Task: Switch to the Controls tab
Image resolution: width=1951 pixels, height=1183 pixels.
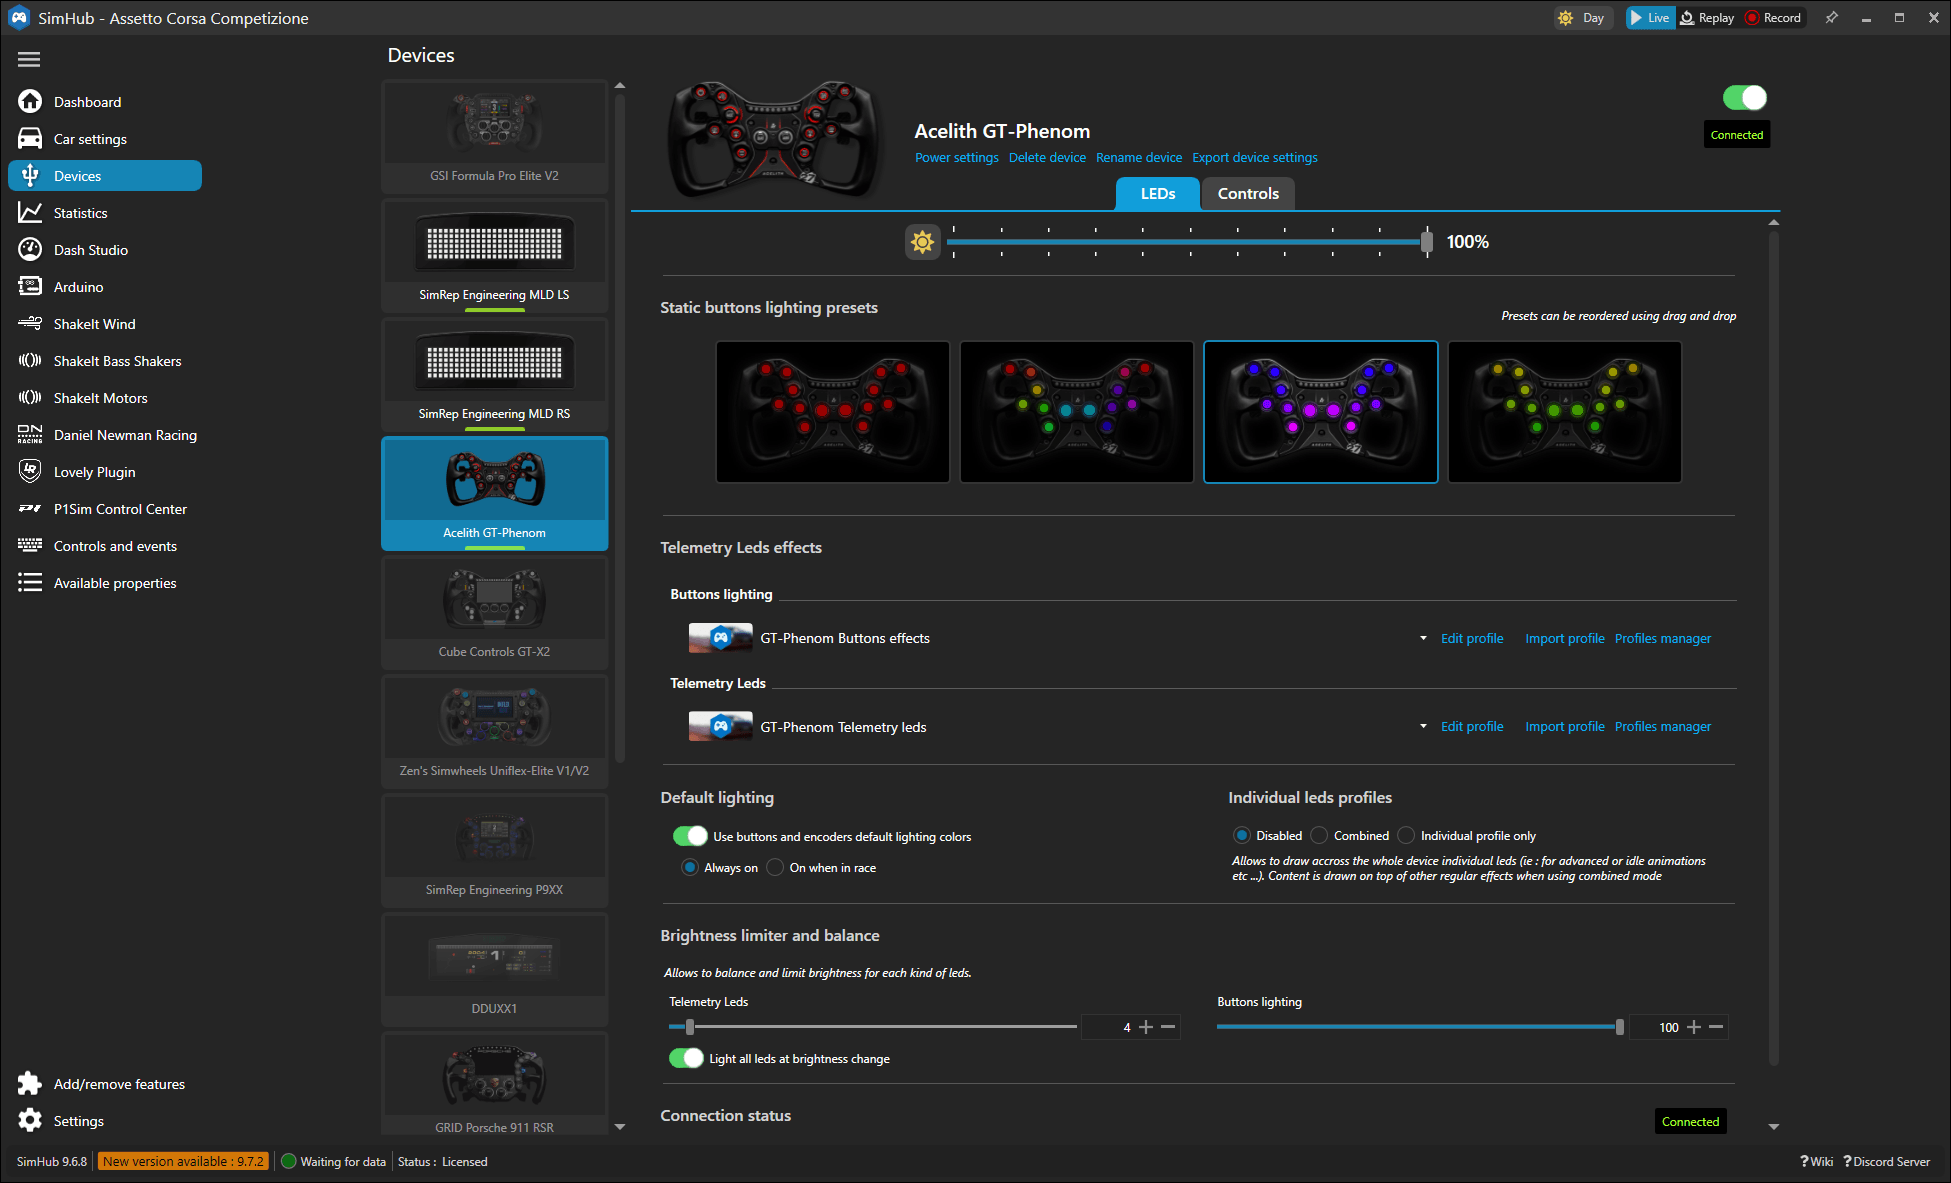Action: [1247, 194]
